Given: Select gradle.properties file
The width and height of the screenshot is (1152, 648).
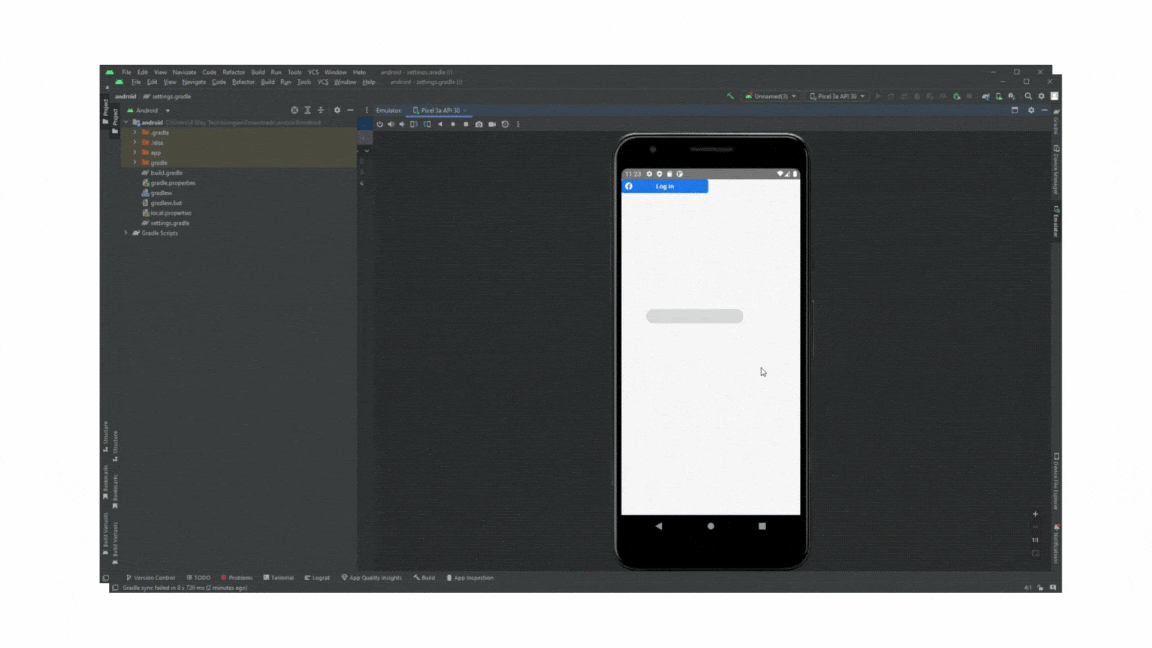Looking at the screenshot, I should tap(168, 183).
